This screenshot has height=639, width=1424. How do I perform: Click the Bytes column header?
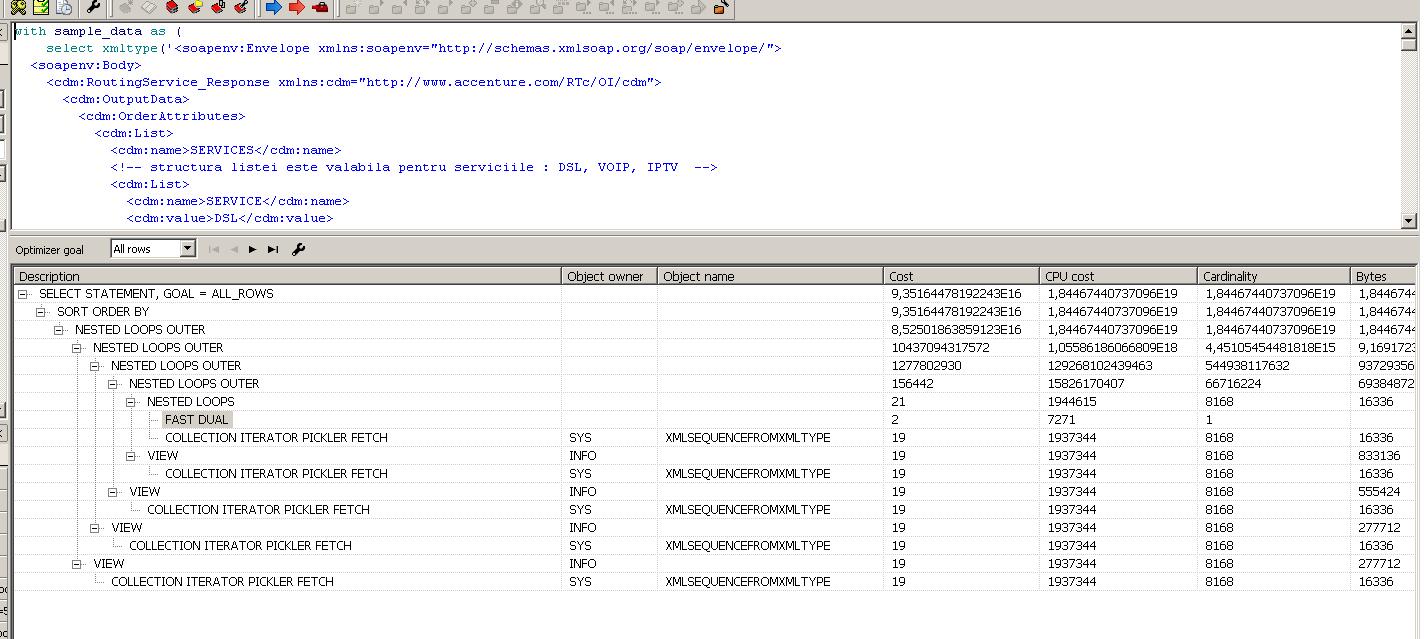pos(1383,276)
